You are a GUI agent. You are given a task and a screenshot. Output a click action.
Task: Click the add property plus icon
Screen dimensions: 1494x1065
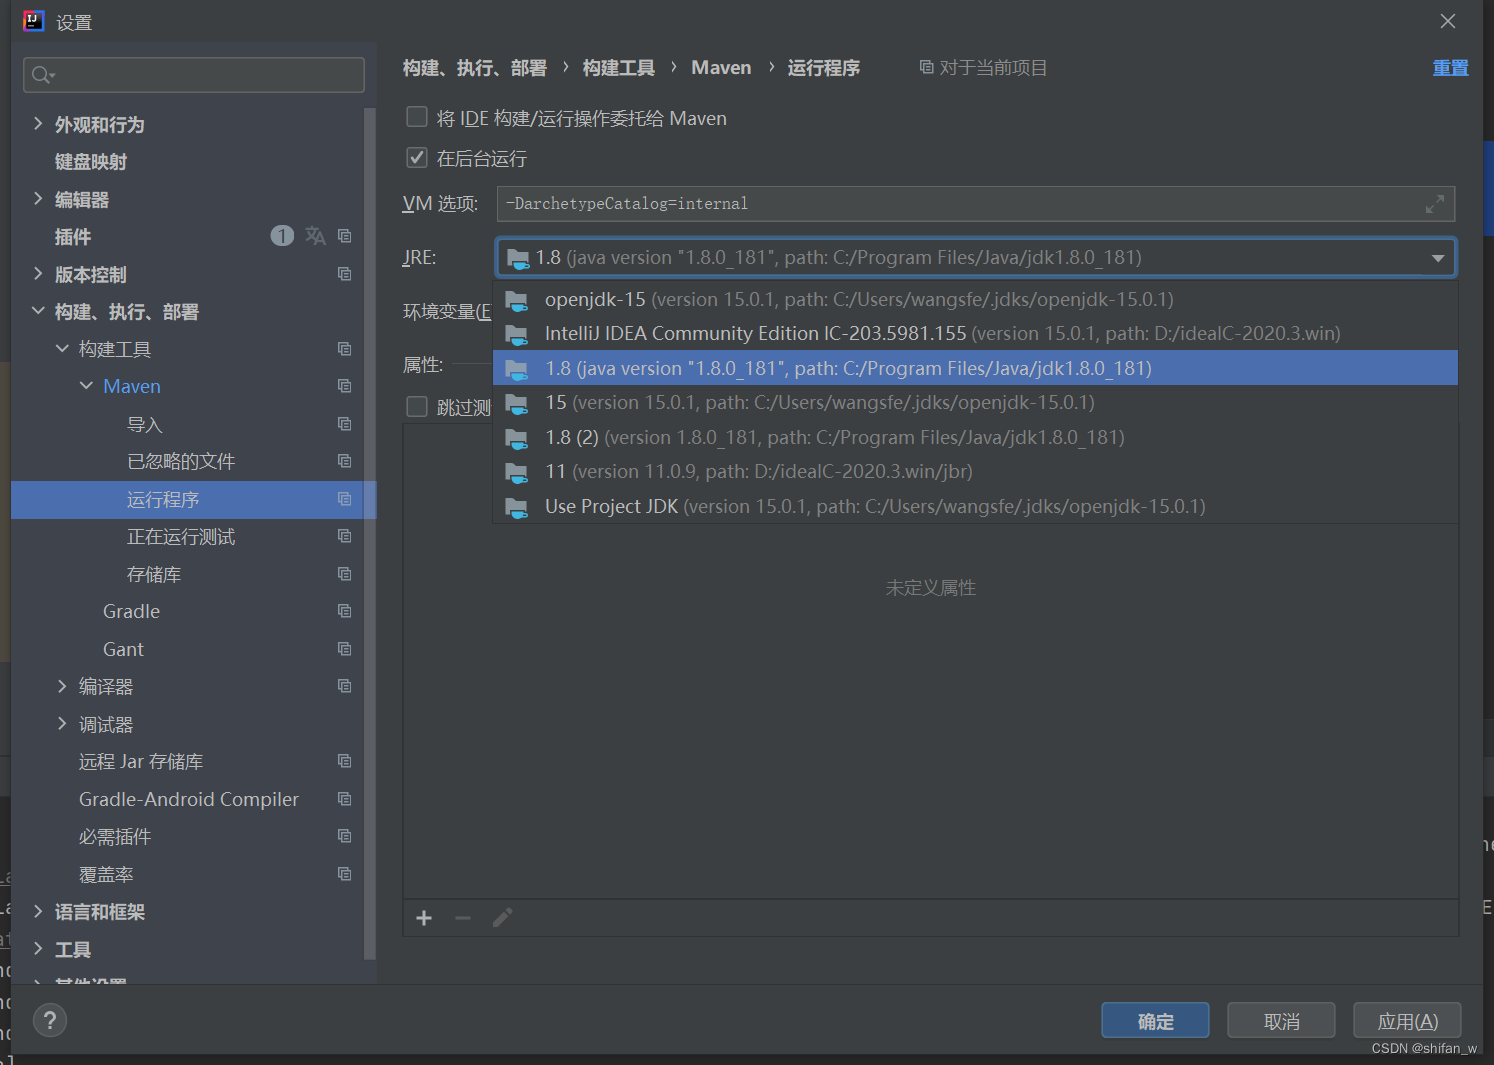pos(424,918)
